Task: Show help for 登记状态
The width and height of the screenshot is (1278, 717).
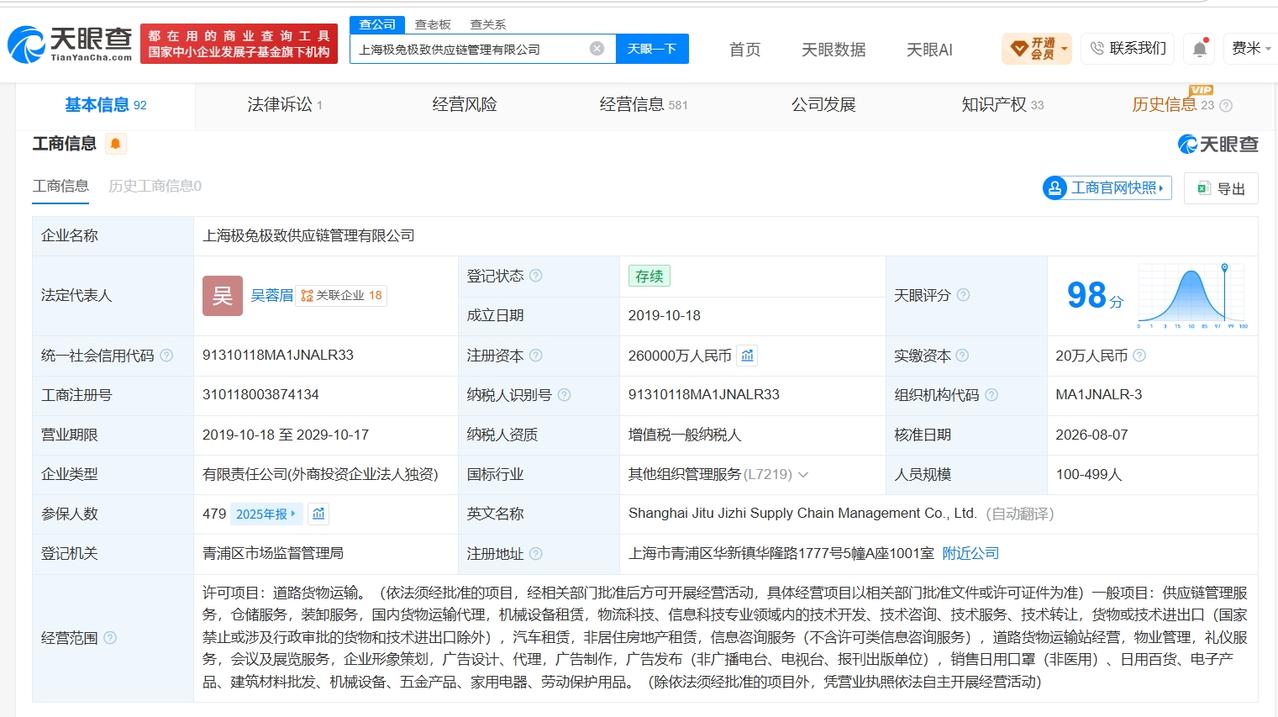Action: 536,276
